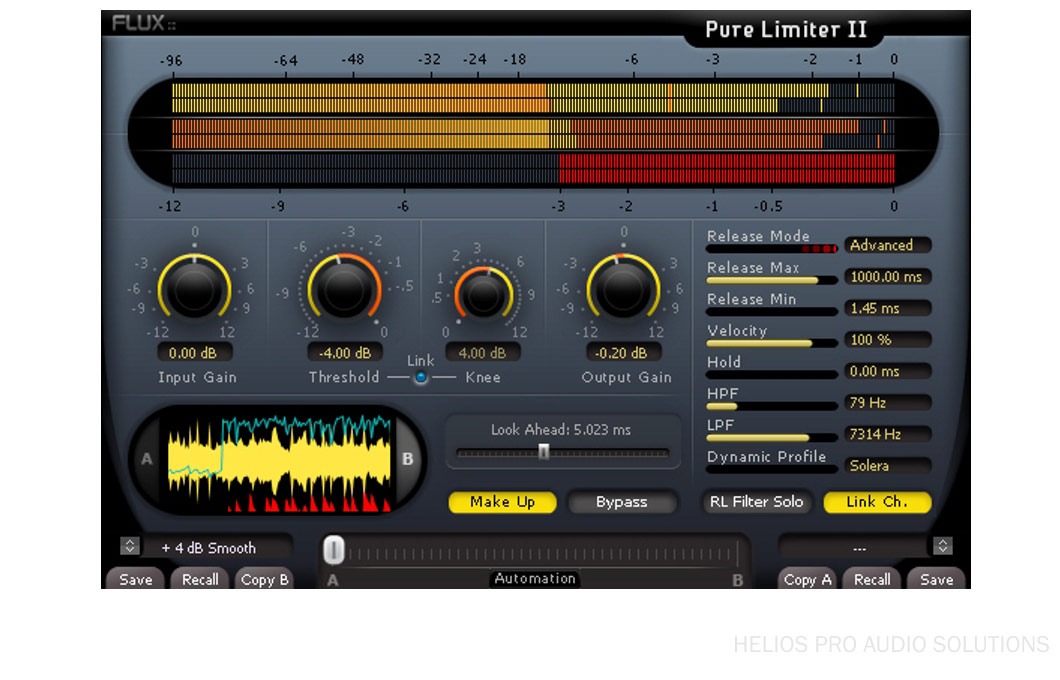Click the Output Gain knob
The height and width of the screenshot is (680, 1060).
[x=622, y=290]
